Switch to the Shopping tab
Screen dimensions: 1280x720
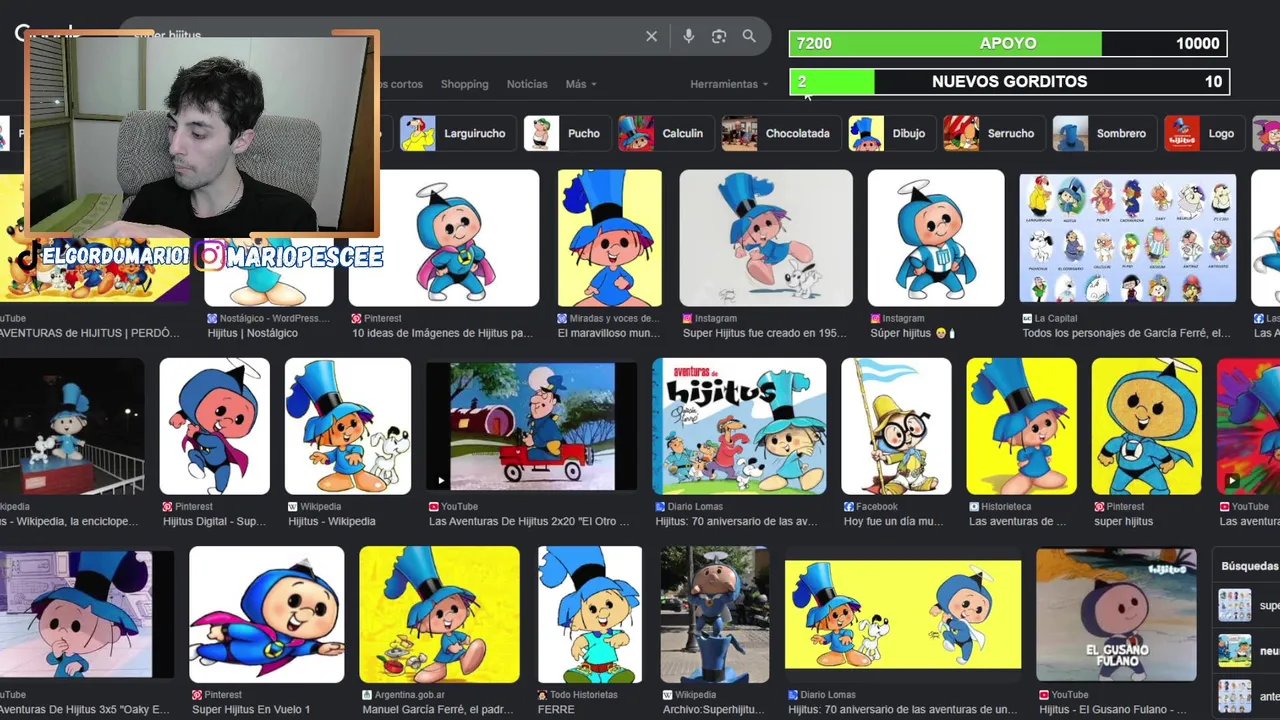pyautogui.click(x=464, y=84)
